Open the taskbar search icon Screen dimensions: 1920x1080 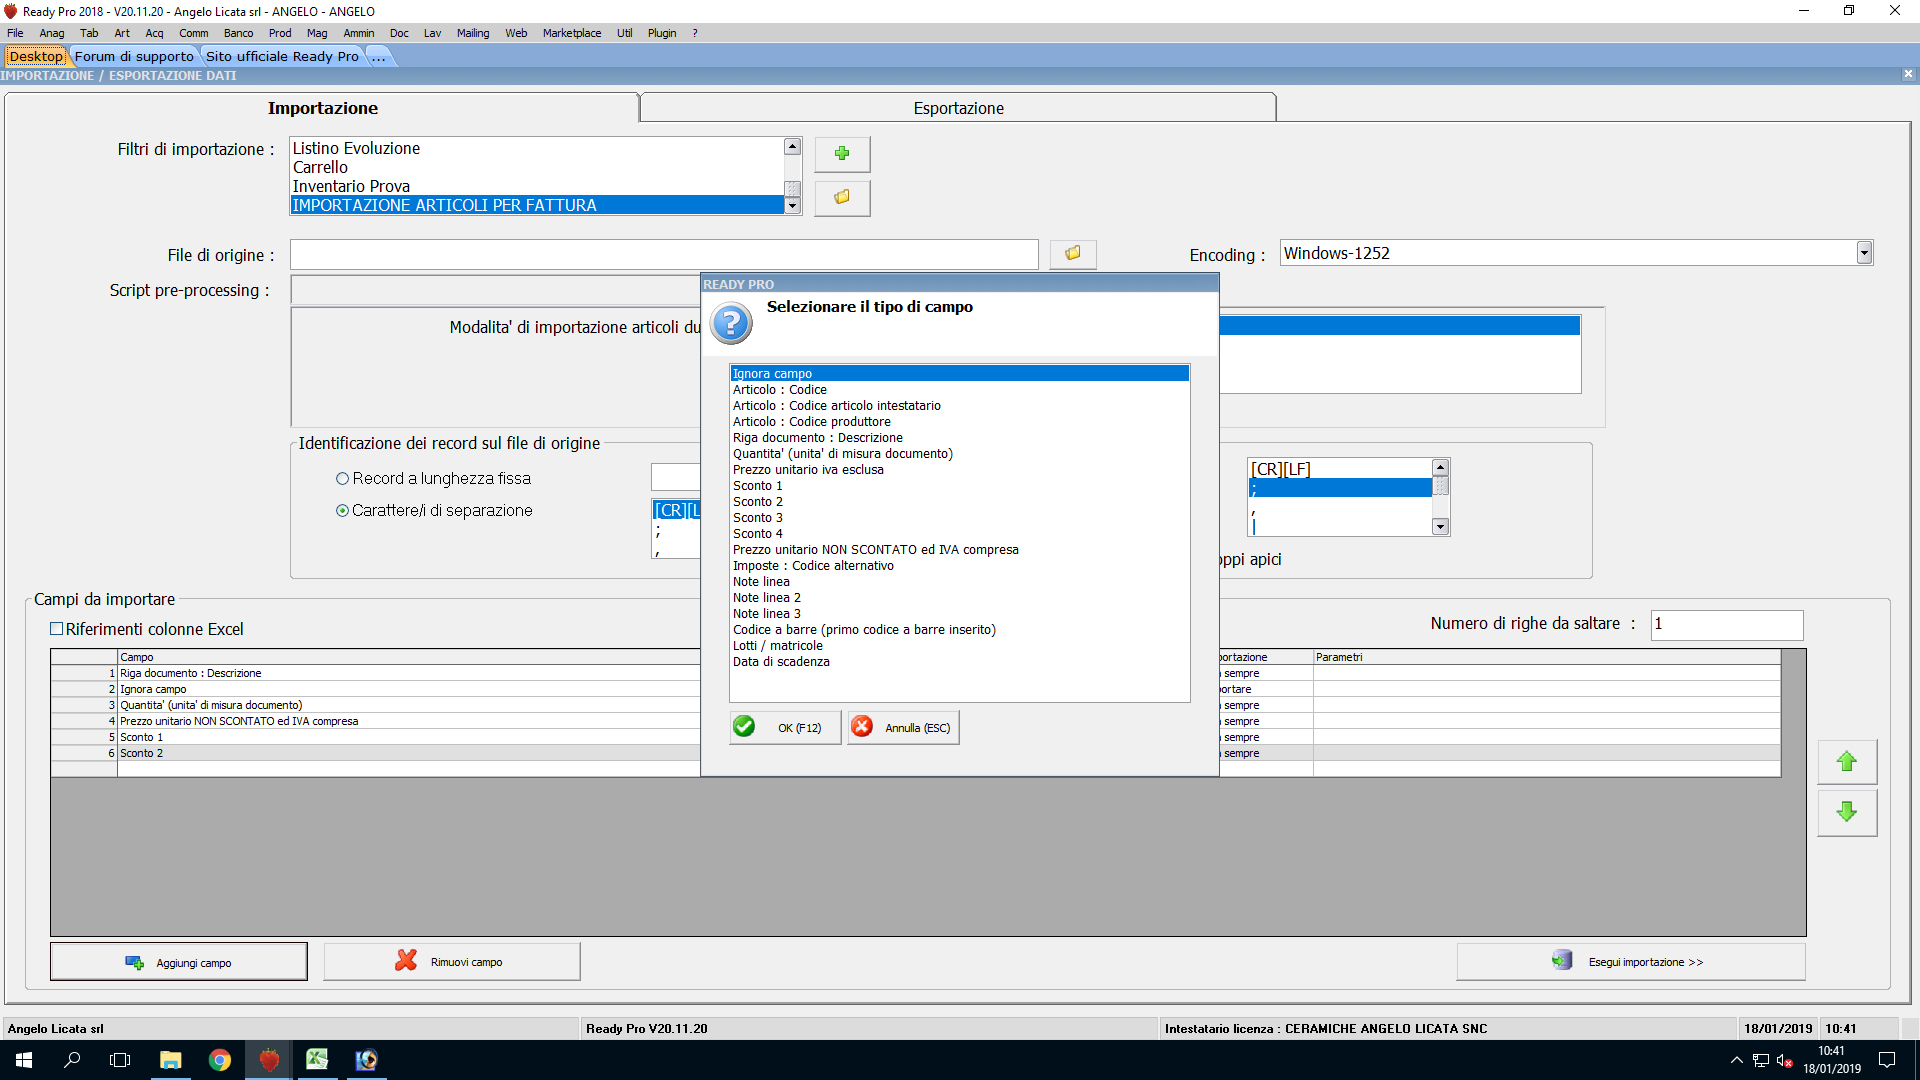pyautogui.click(x=72, y=1060)
